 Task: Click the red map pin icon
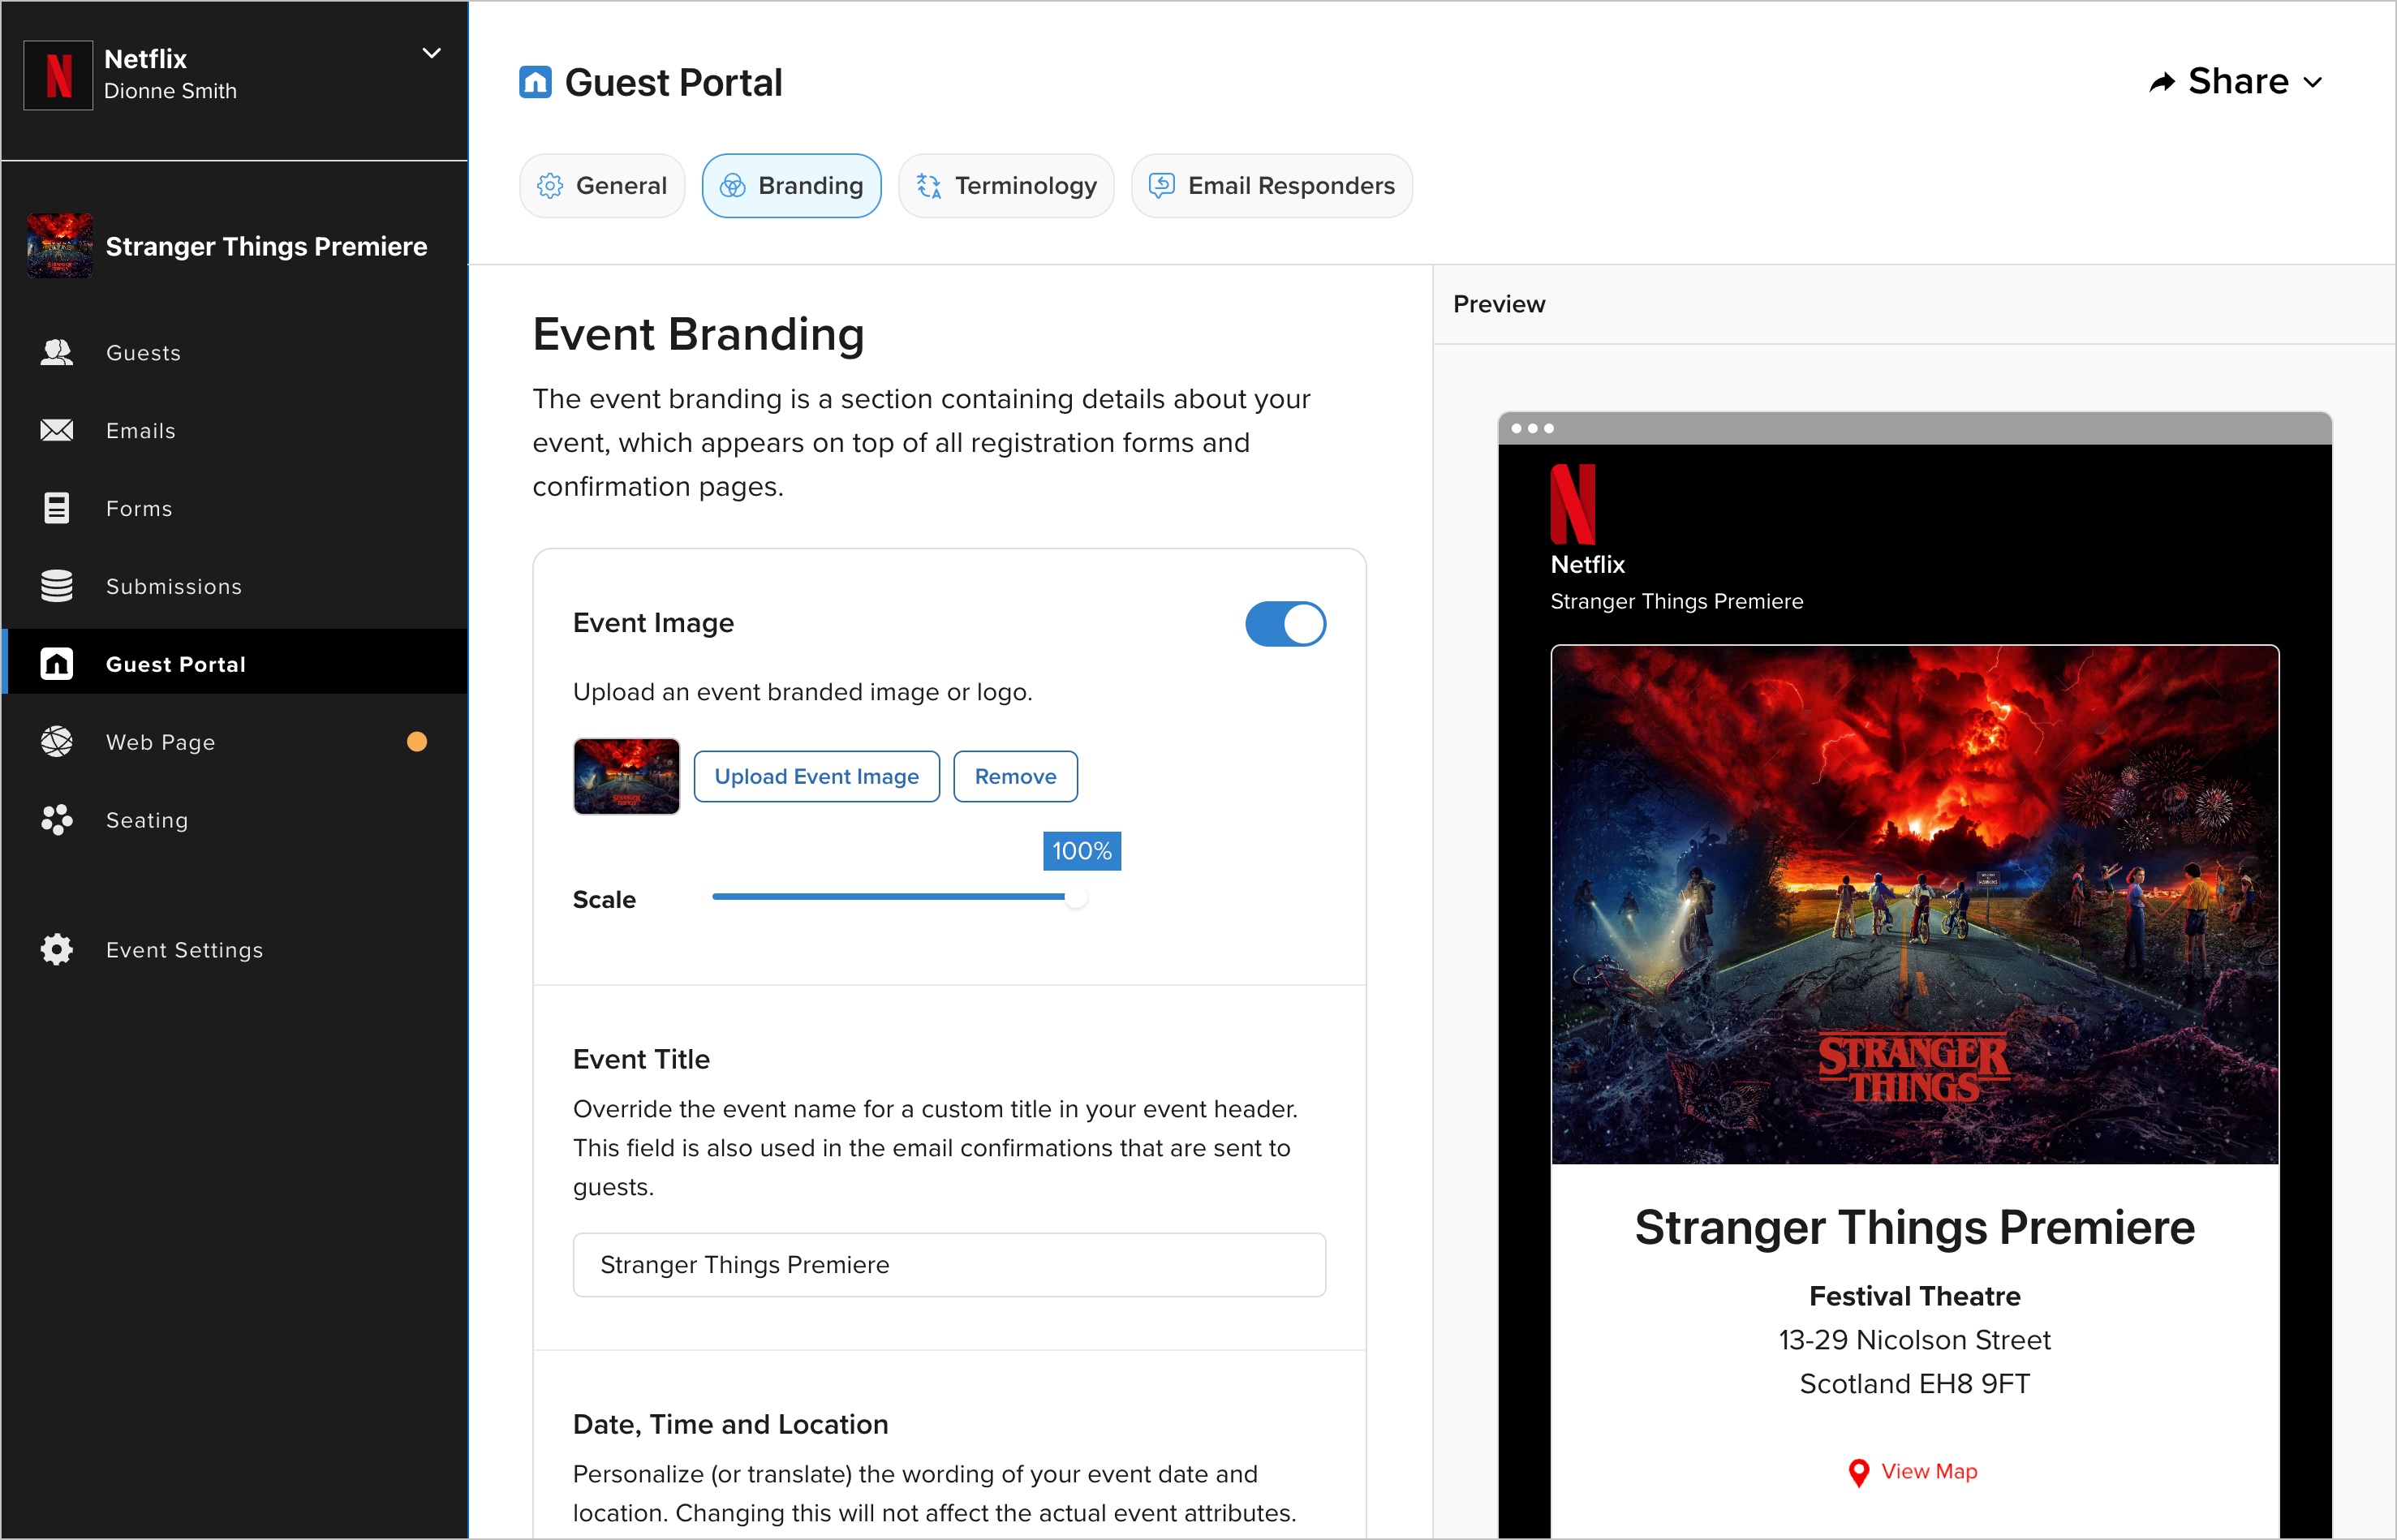point(1858,1472)
